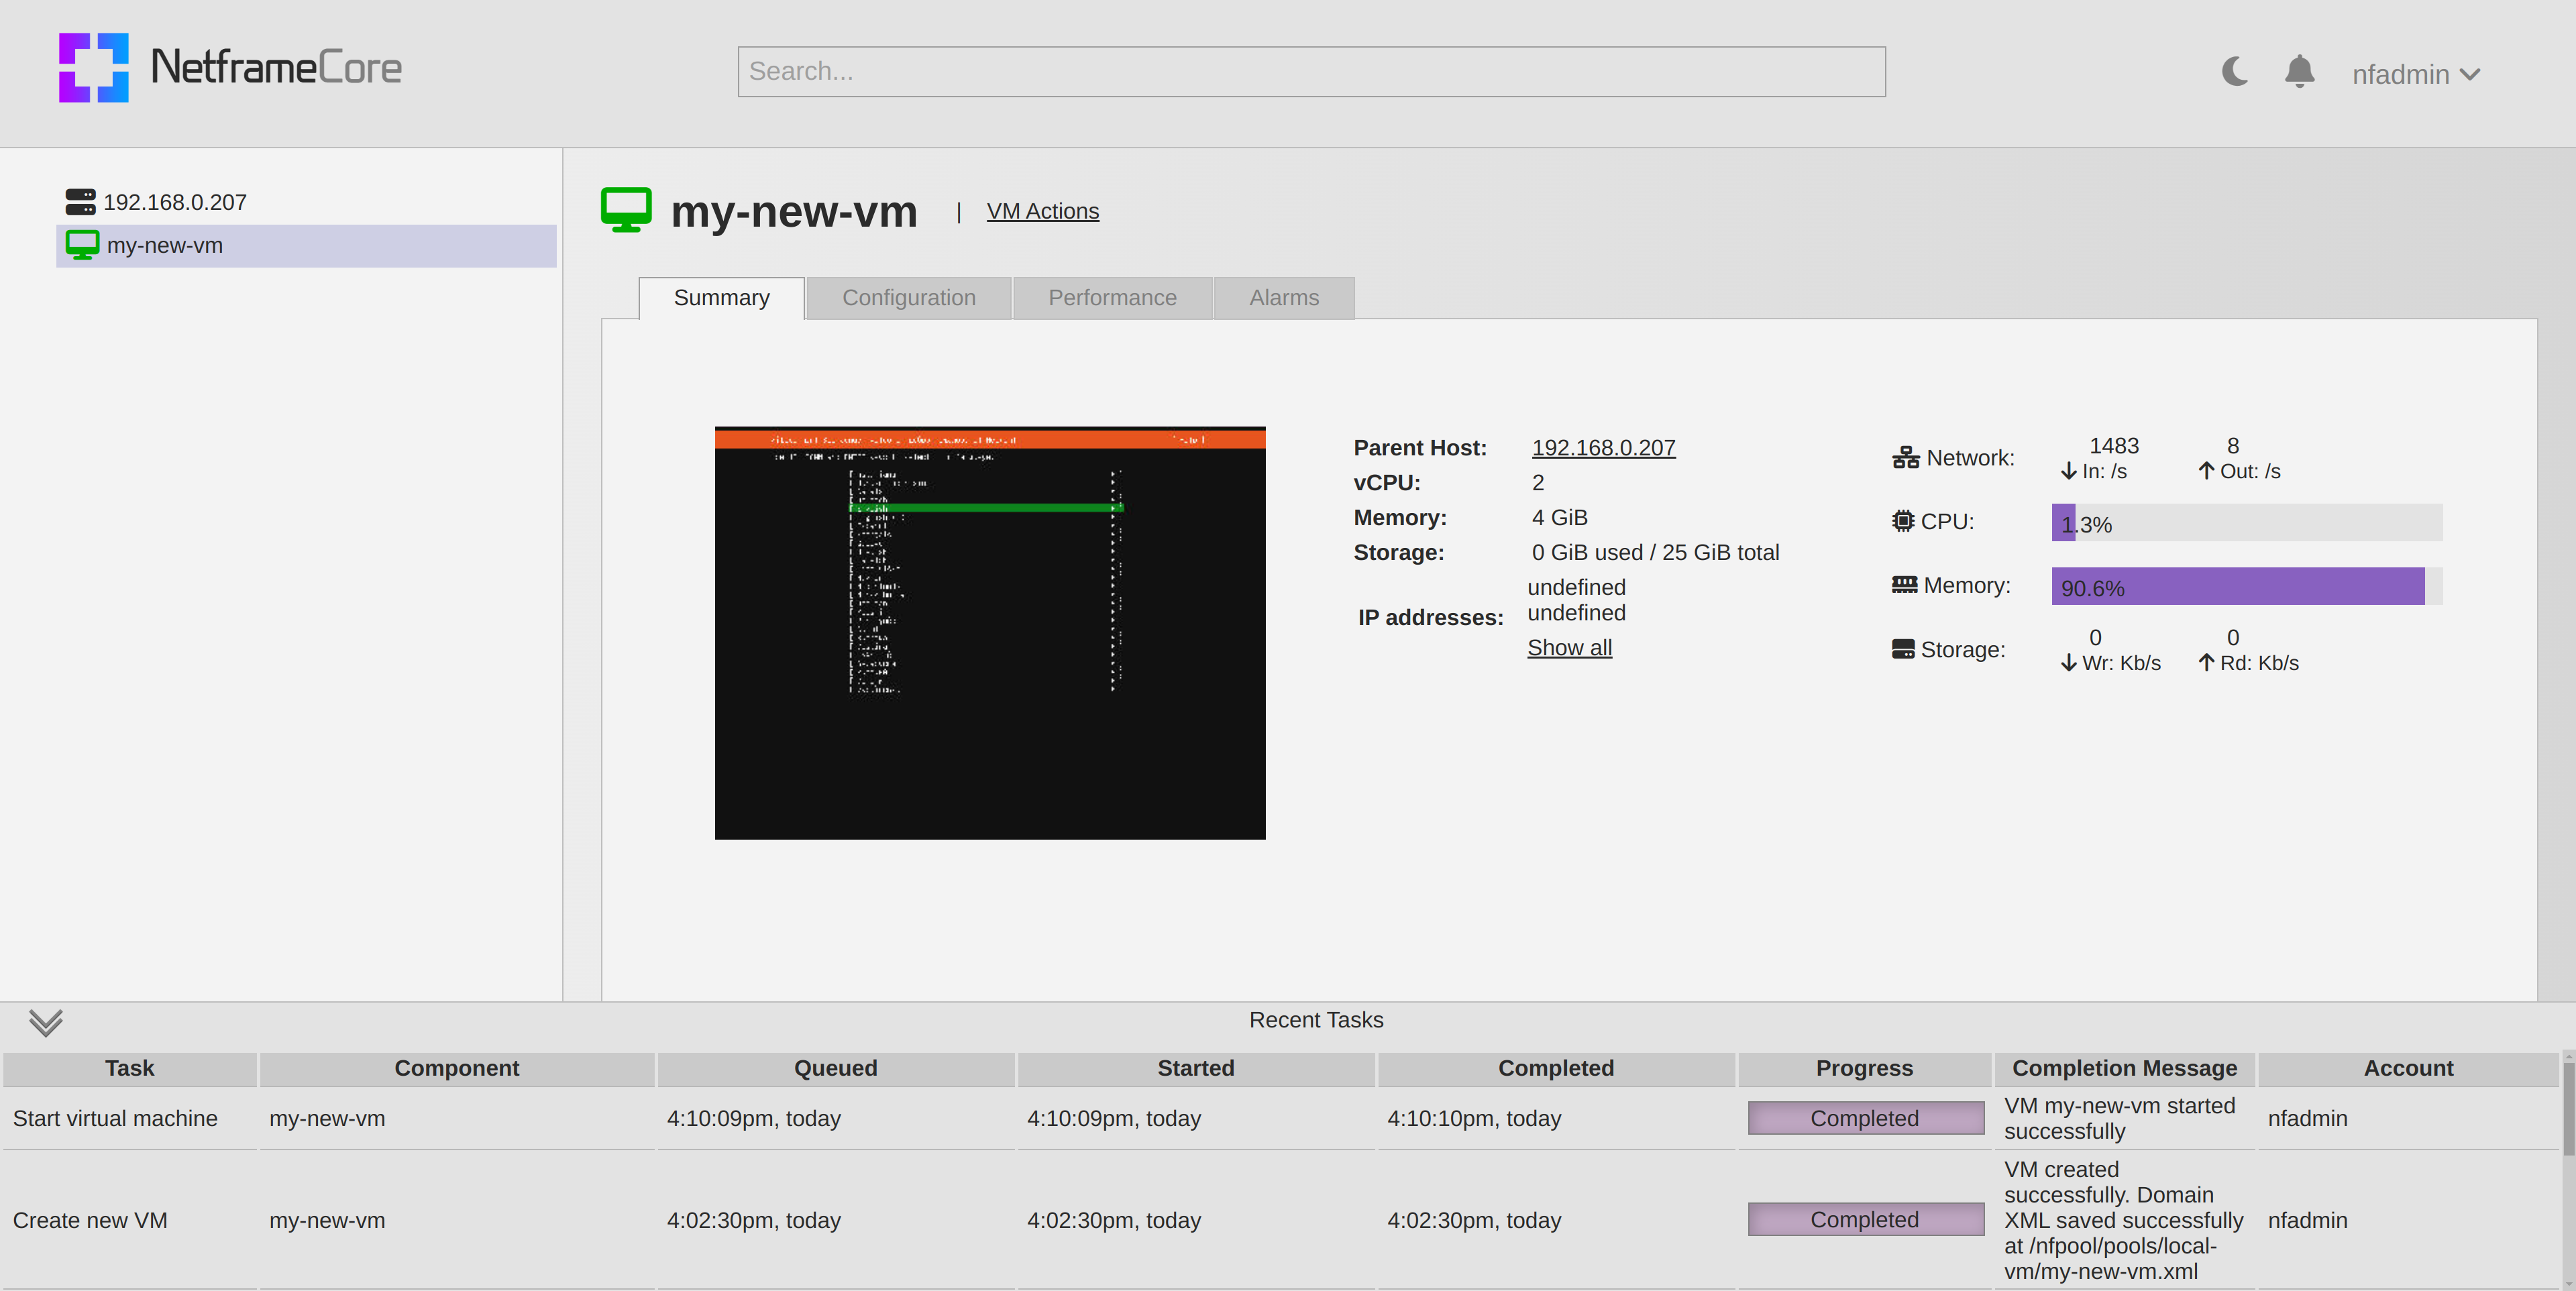This screenshot has height=1291, width=2576.
Task: Click Show all IP addresses
Action: [x=1569, y=648]
